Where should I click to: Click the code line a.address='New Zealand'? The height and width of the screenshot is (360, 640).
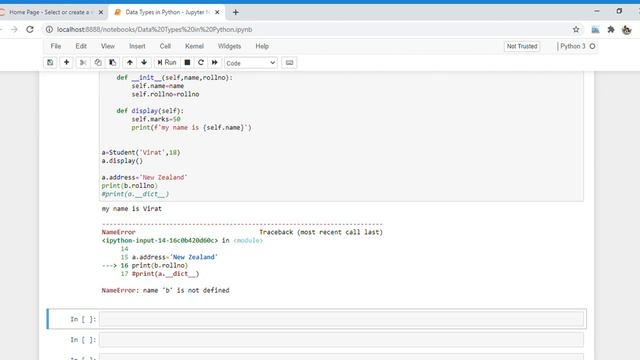(144, 177)
